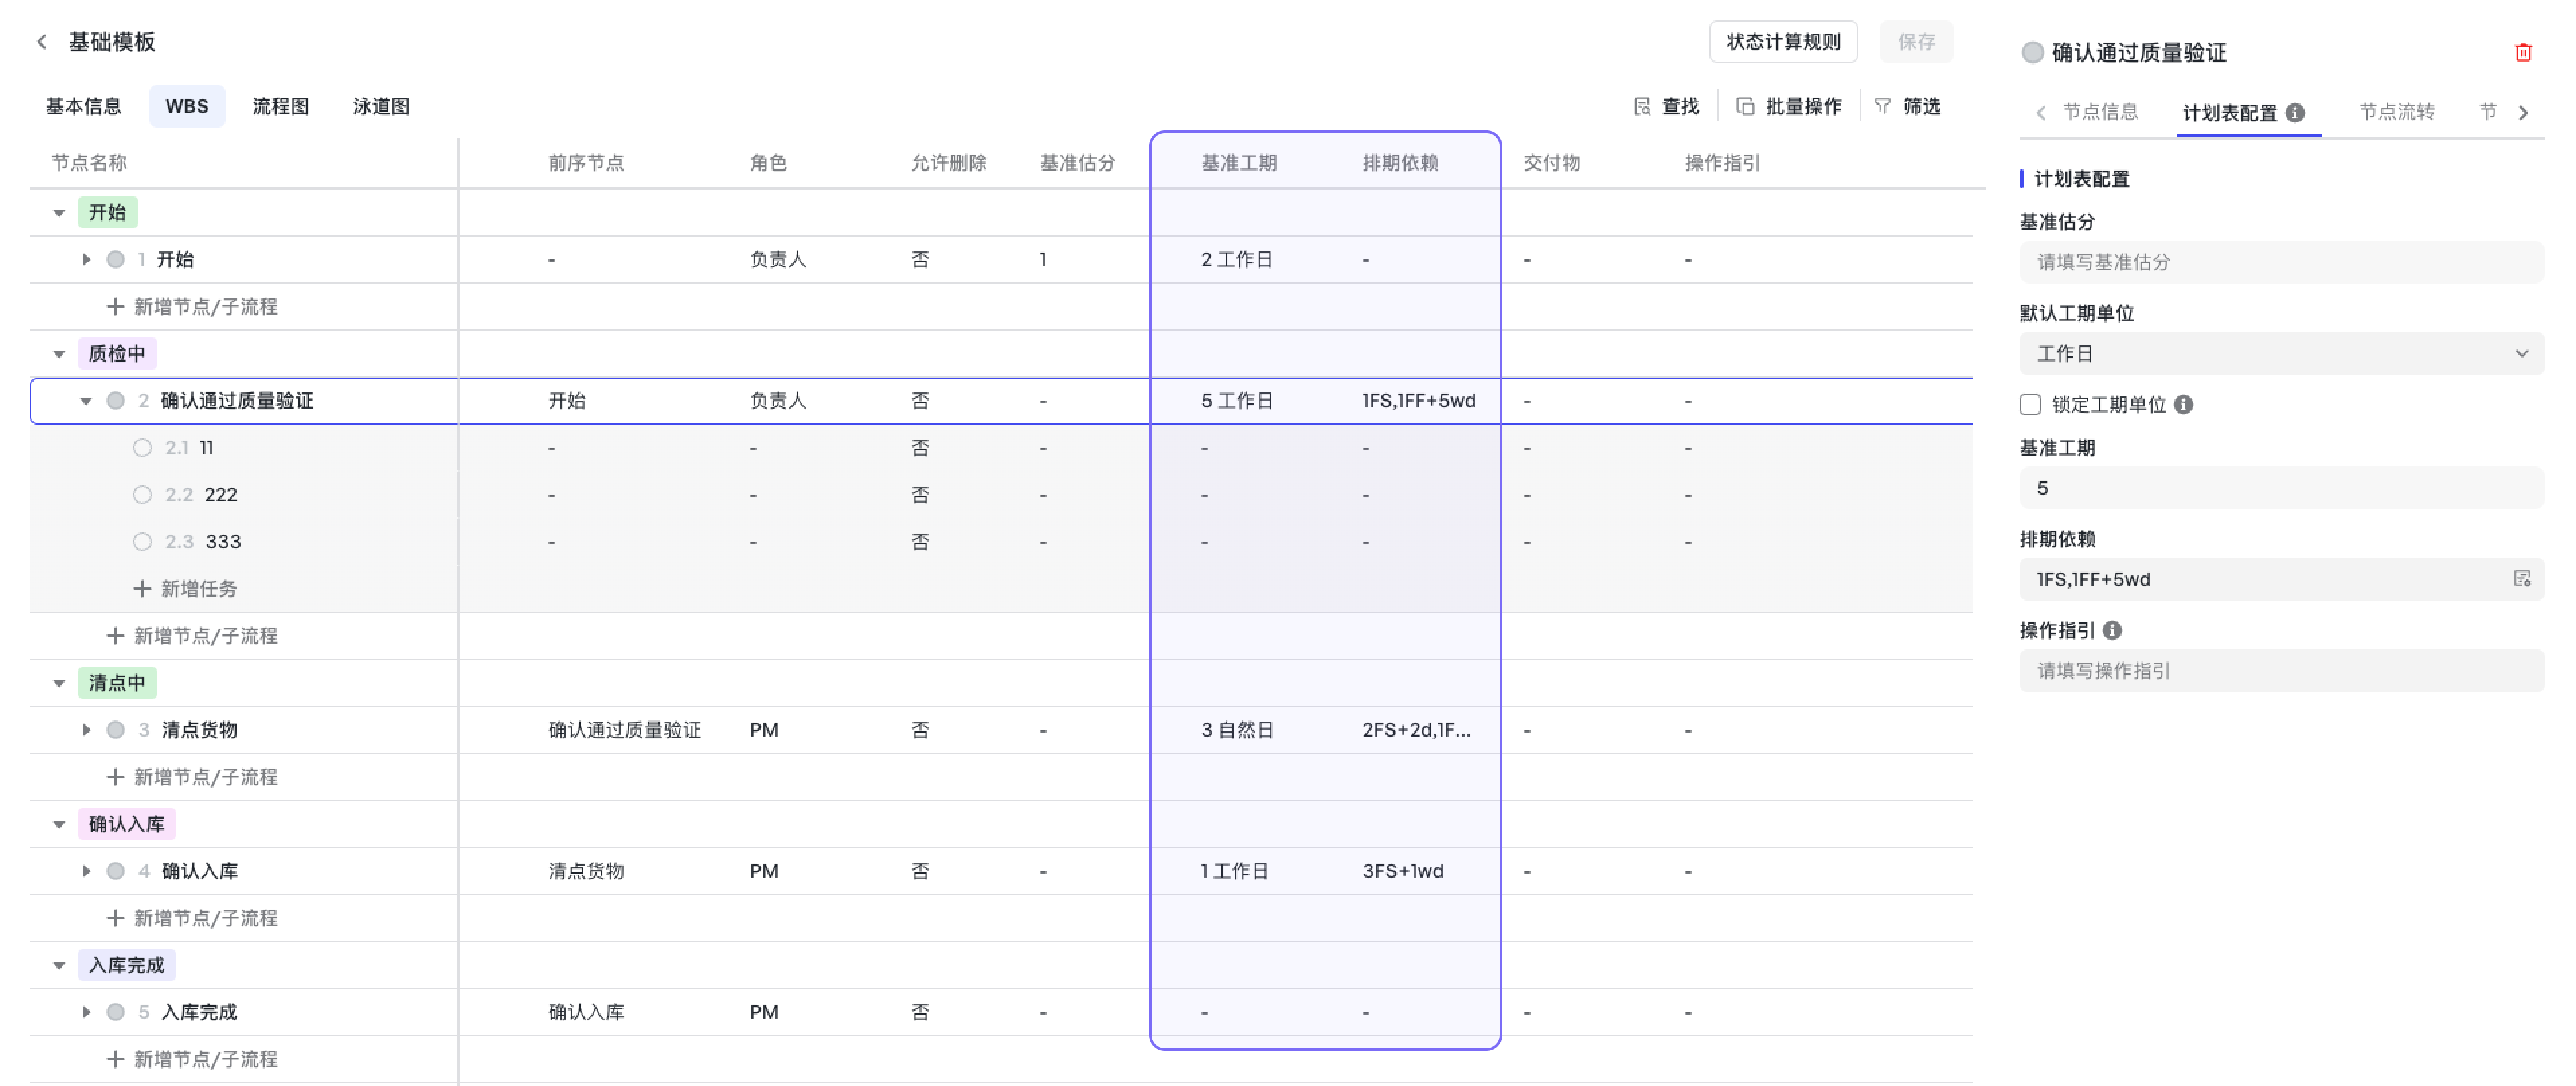Add node under 质检中 via 新增节点/子流程
The height and width of the screenshot is (1086, 2576).
192,636
